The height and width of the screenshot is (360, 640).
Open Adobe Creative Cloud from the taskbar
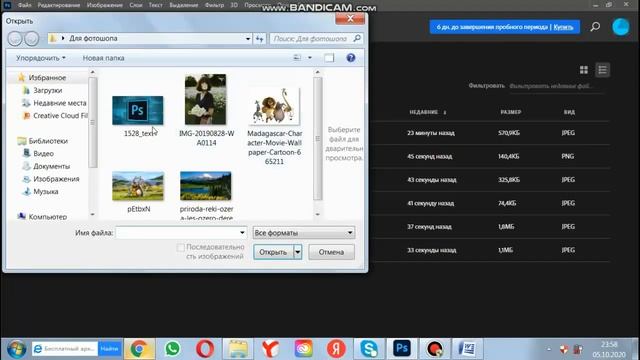303,349
